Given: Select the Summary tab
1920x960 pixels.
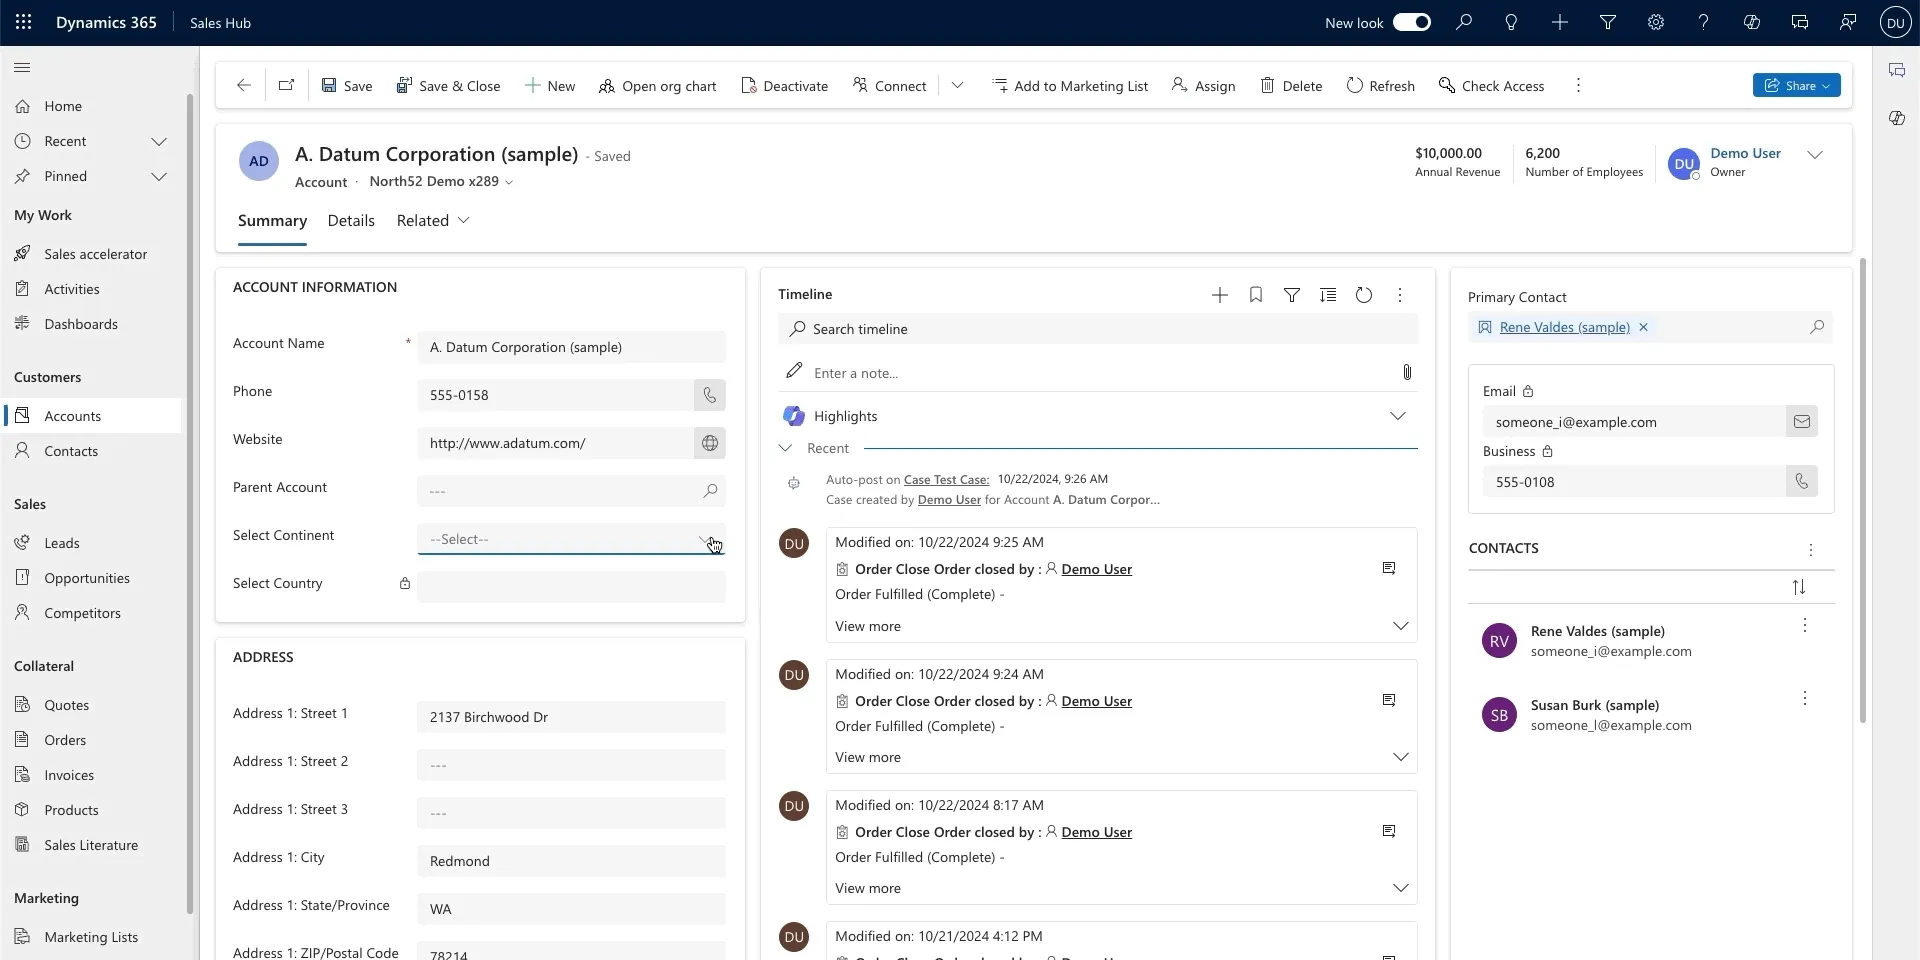Looking at the screenshot, I should click(272, 221).
